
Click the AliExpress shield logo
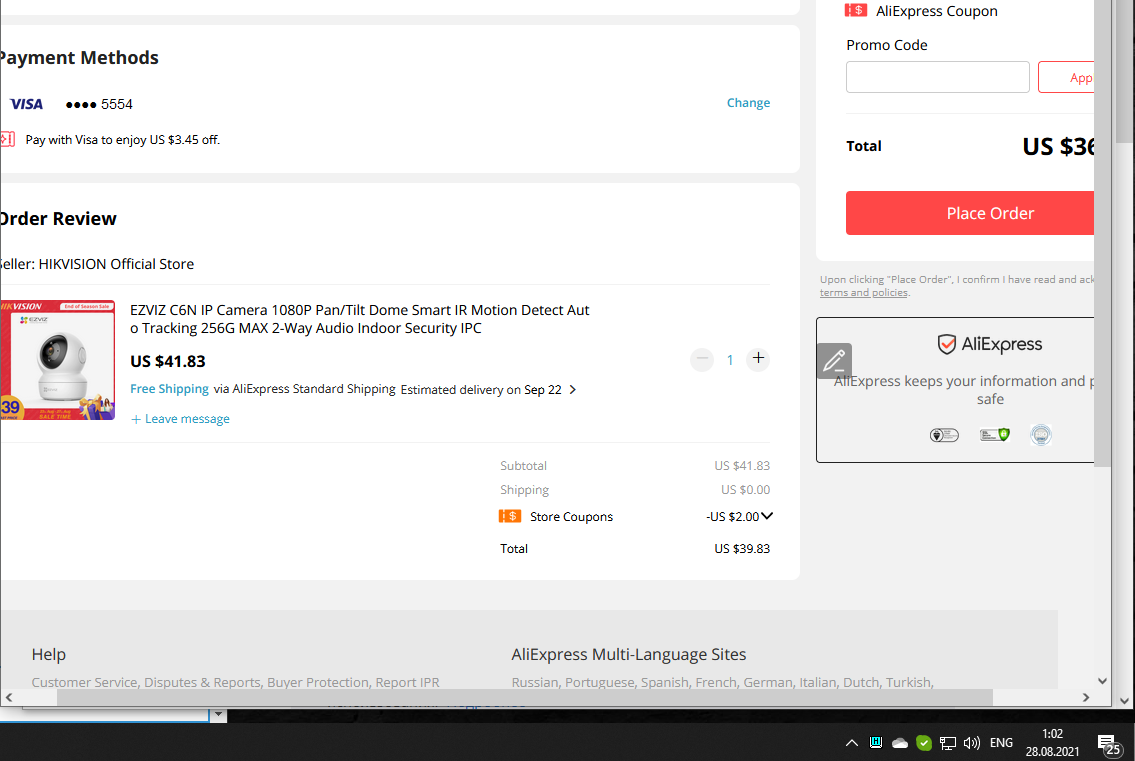pyautogui.click(x=946, y=344)
